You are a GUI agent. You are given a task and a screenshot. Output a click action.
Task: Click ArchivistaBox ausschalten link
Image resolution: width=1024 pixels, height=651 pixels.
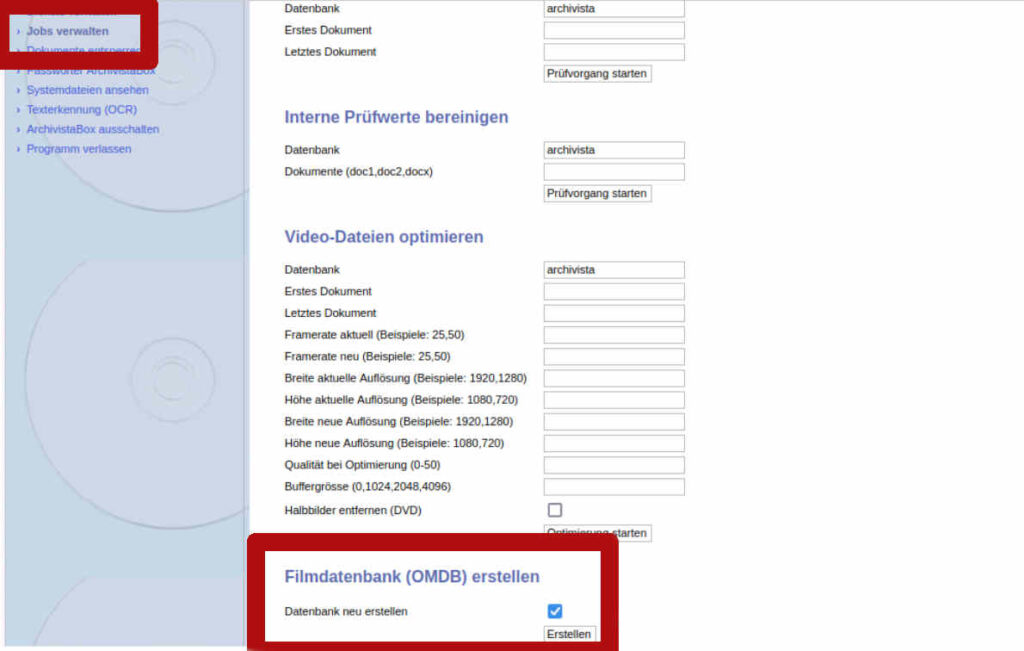pos(92,129)
